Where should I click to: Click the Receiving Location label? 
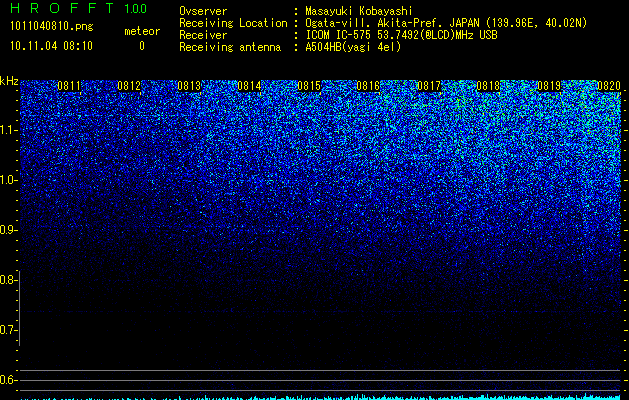point(233,23)
